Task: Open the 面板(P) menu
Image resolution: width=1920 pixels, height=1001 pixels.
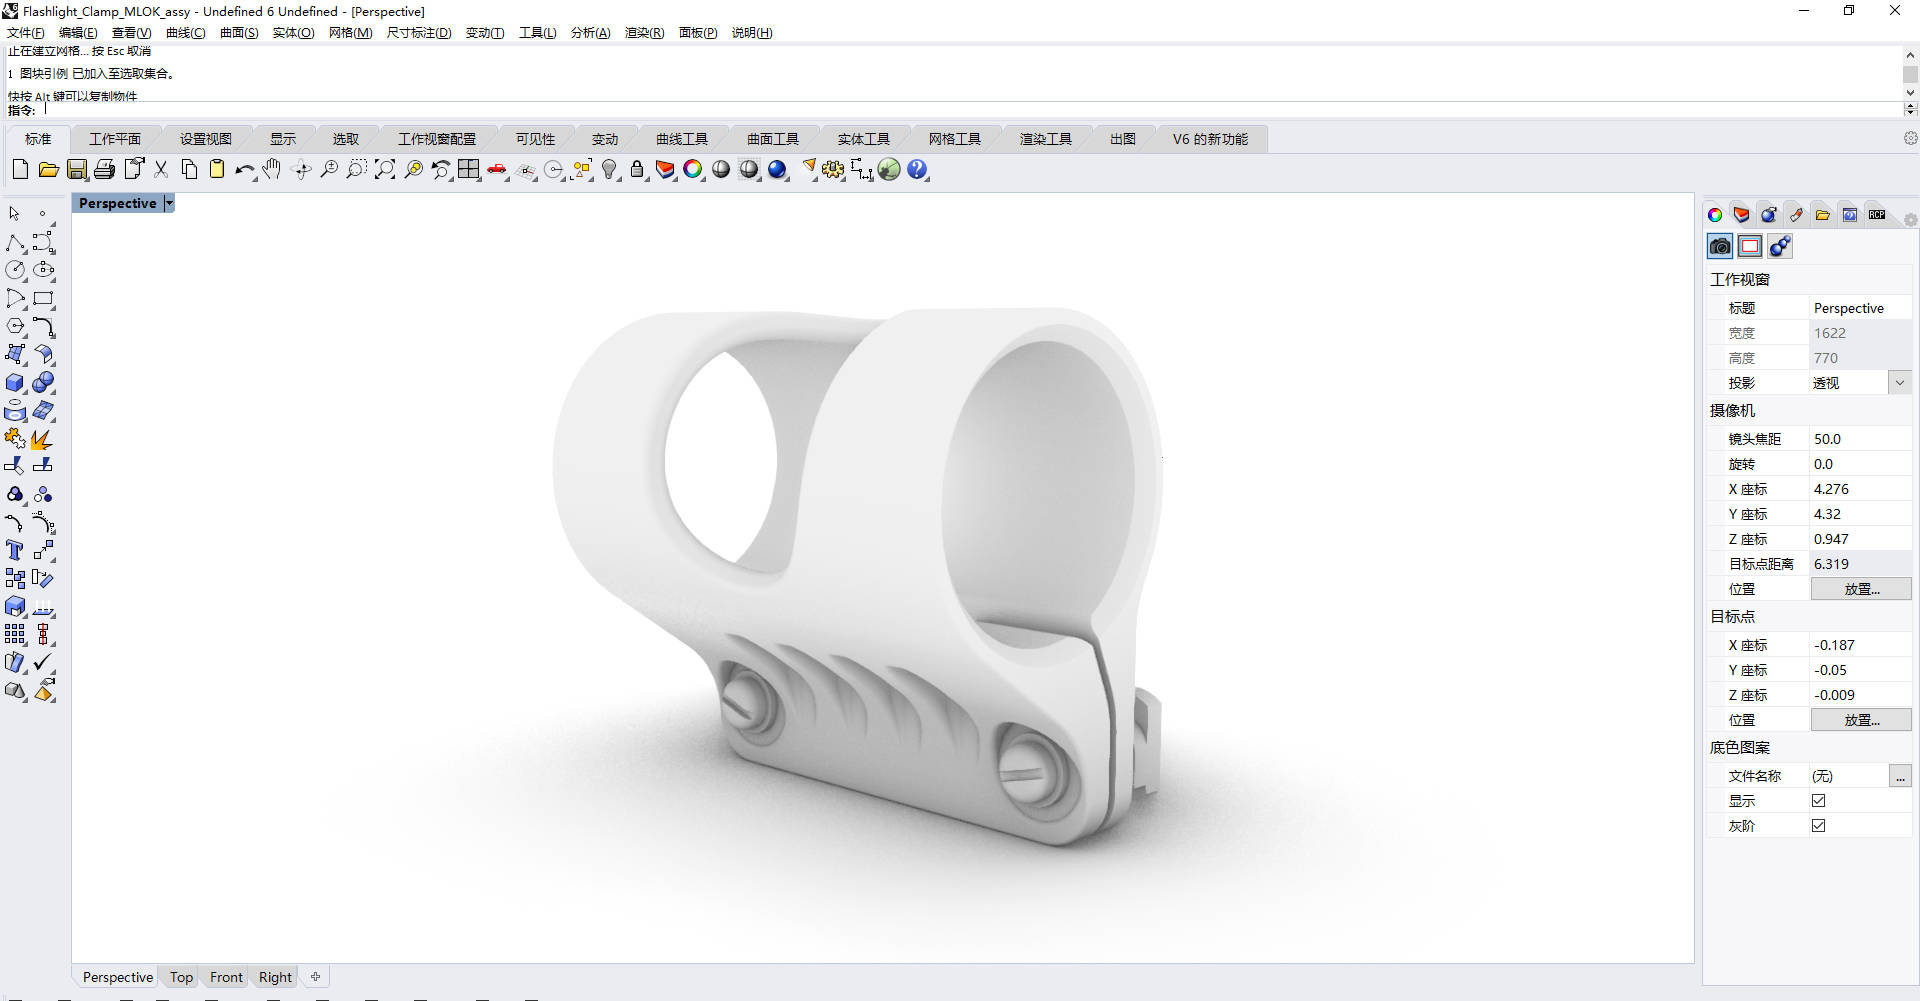Action: click(x=698, y=33)
